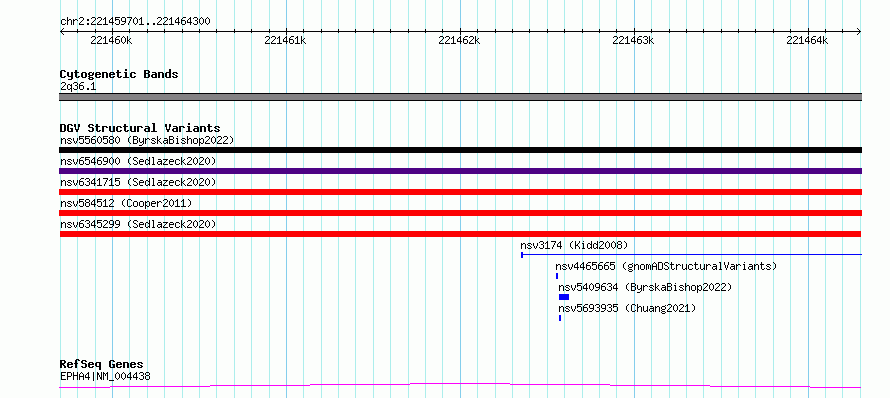Click the nsv5693935 (Chuang2021) label
The image size is (890, 398).
627,308
